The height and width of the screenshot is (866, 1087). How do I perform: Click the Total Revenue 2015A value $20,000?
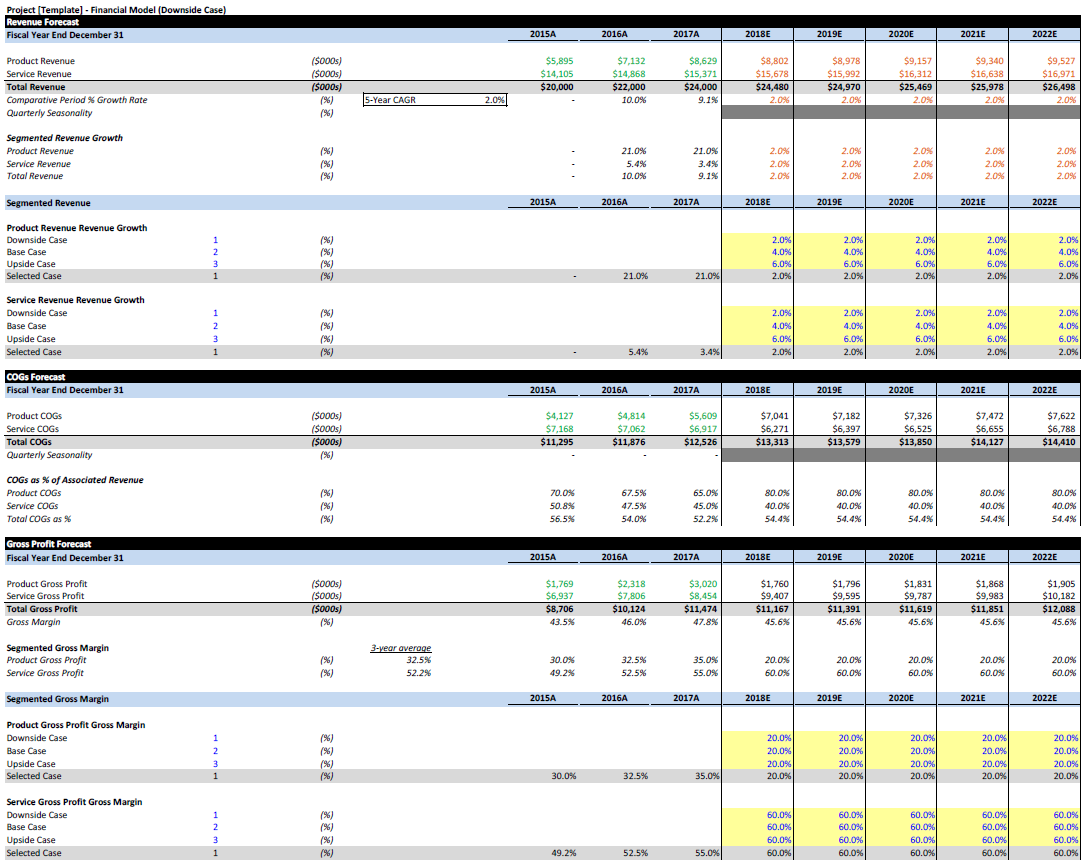557,87
